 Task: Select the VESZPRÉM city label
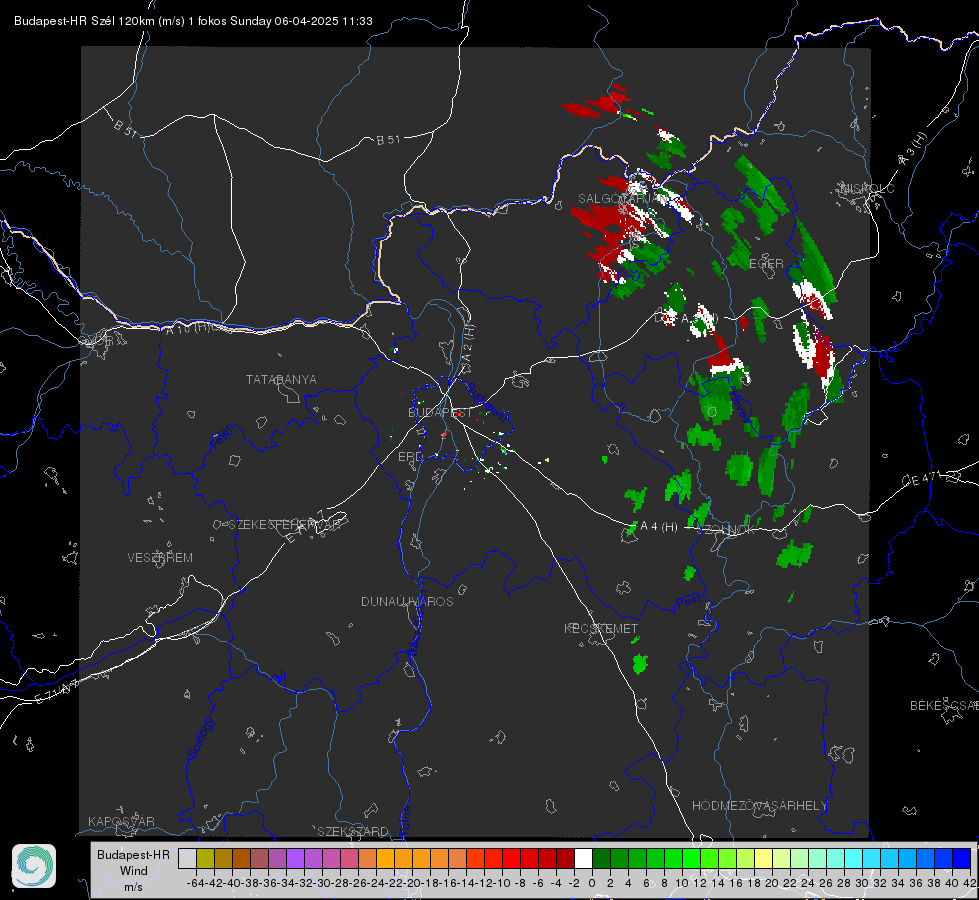[x=160, y=558]
